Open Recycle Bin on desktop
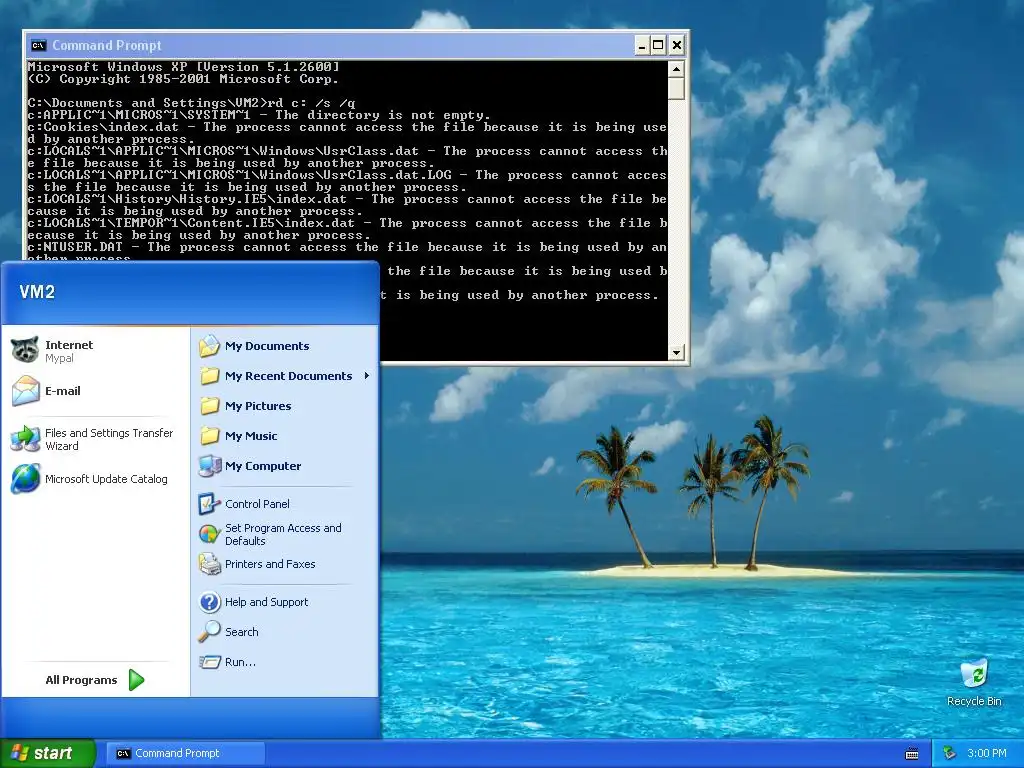 (x=974, y=682)
